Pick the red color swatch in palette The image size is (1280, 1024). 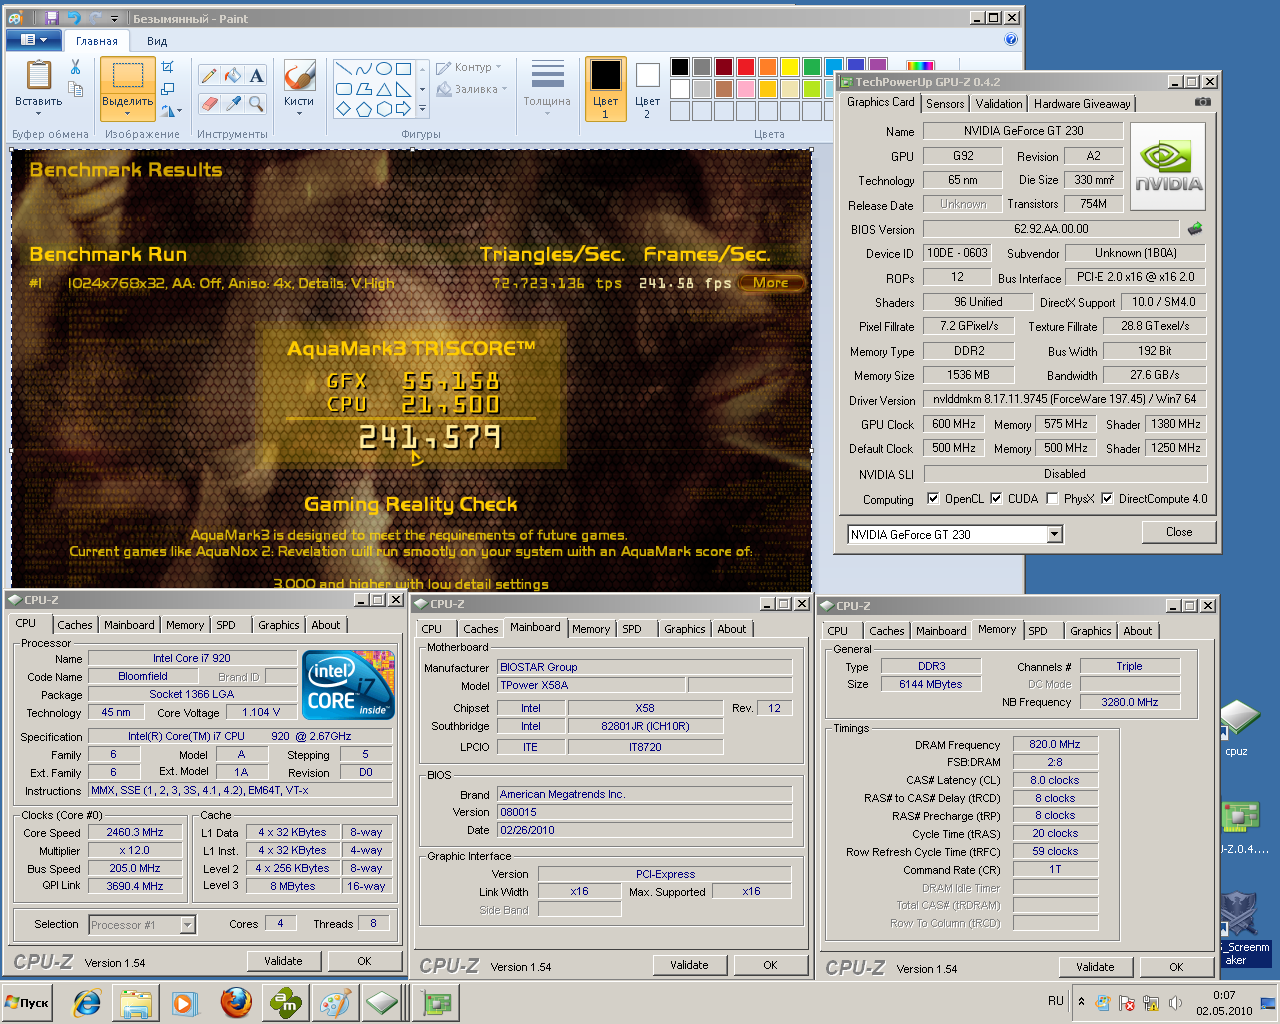(746, 67)
